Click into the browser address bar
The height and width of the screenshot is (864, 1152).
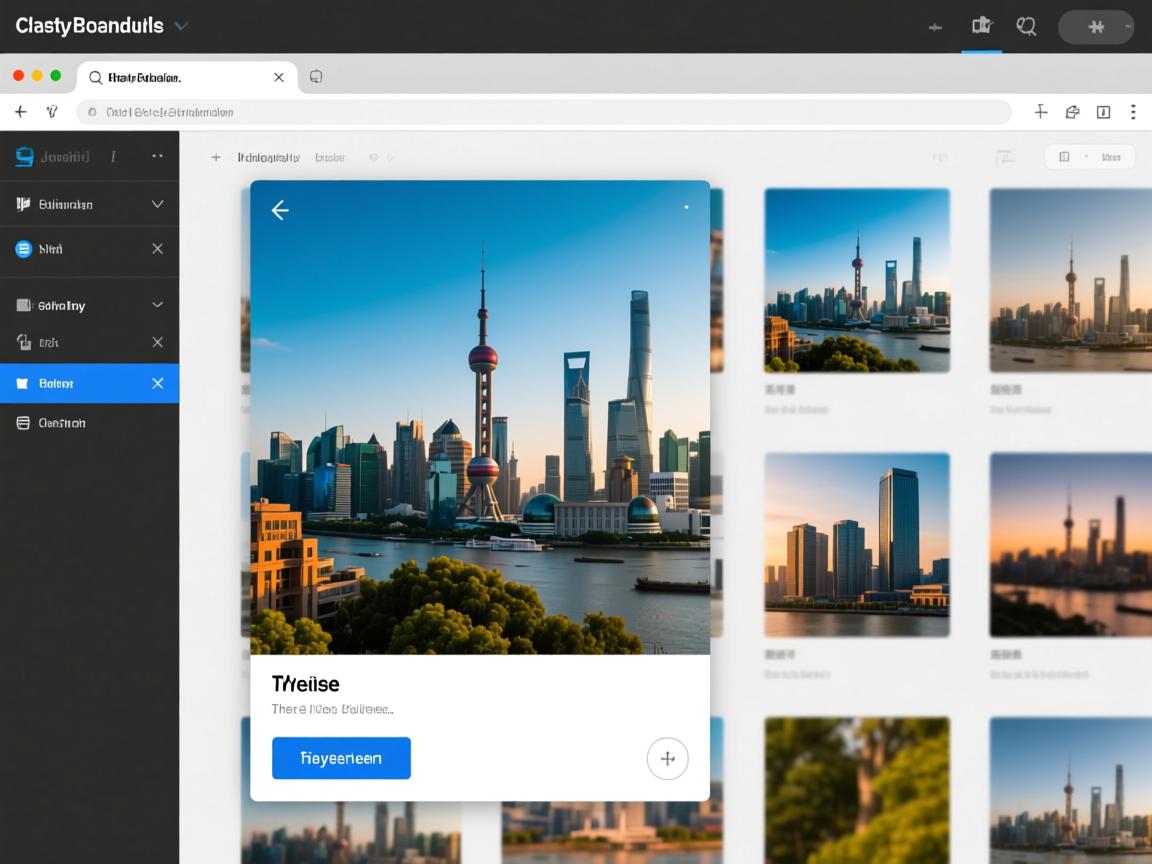pos(540,112)
